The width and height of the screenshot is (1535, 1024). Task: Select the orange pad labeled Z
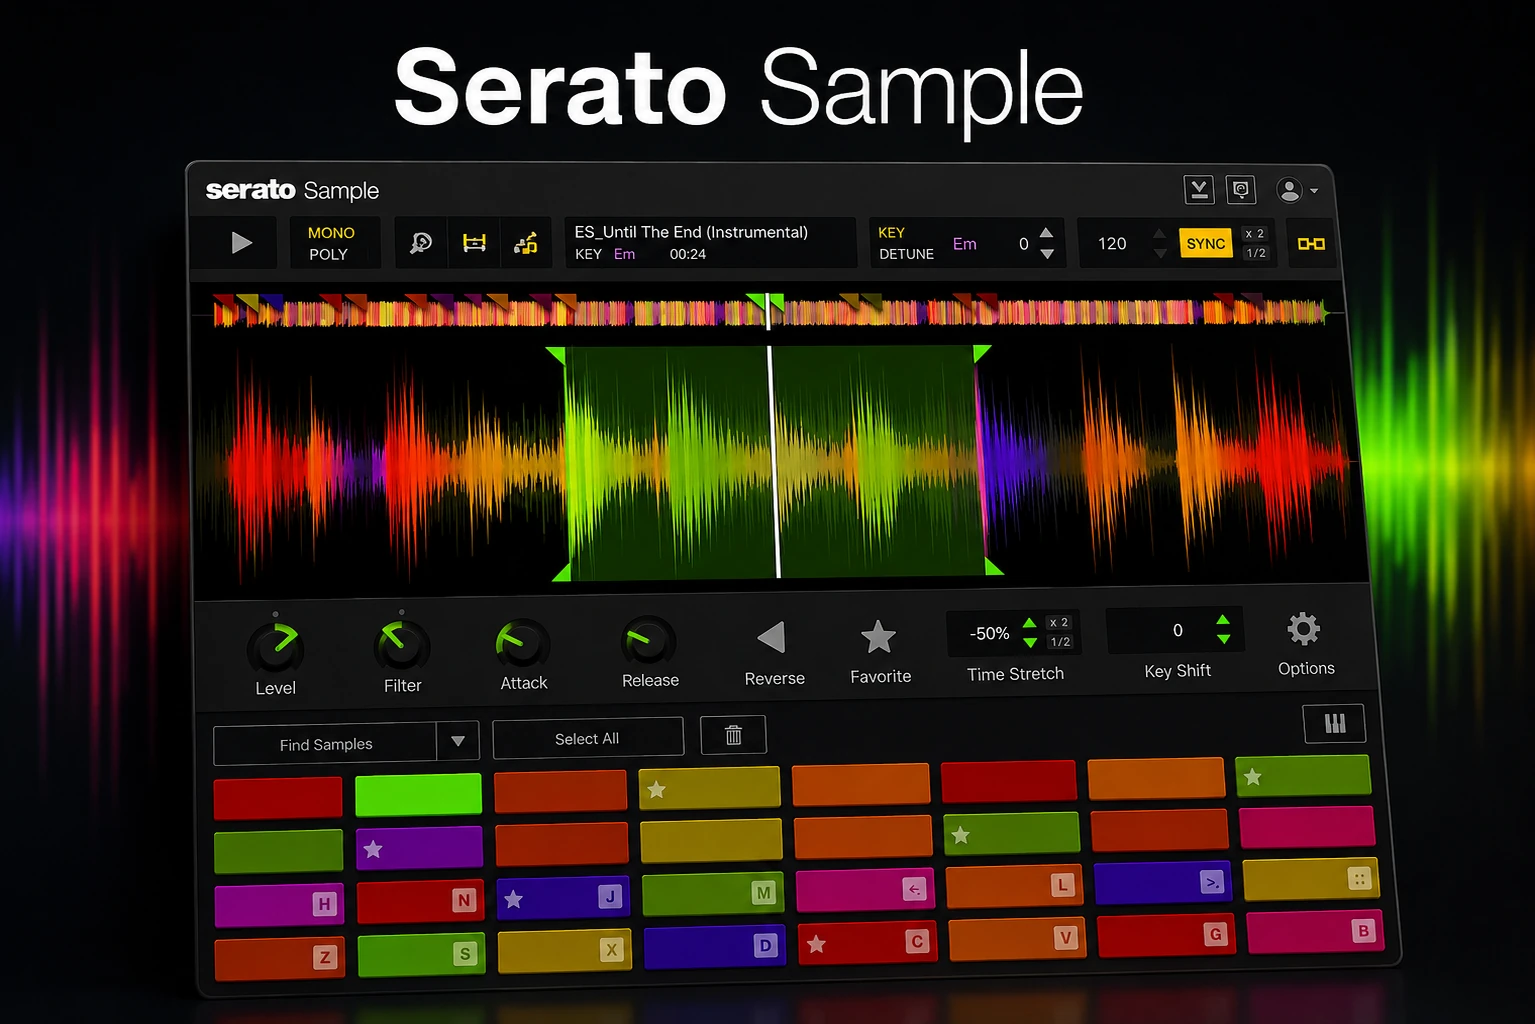(x=280, y=958)
